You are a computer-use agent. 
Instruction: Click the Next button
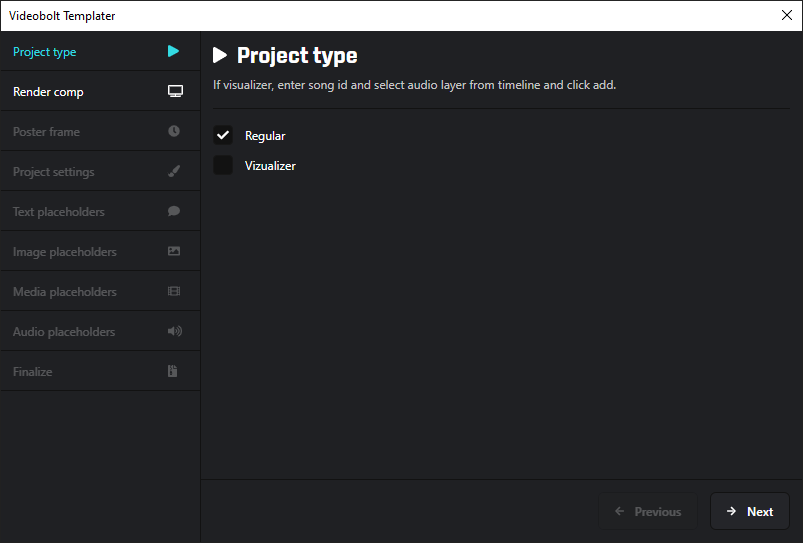(x=750, y=511)
